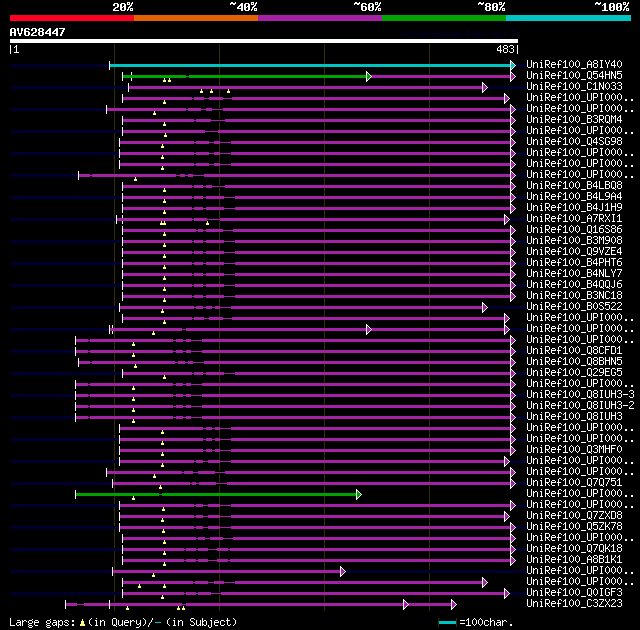Select the UniRef100_Q5ZK78 label
This screenshot has width=640, height=630.
(574, 527)
